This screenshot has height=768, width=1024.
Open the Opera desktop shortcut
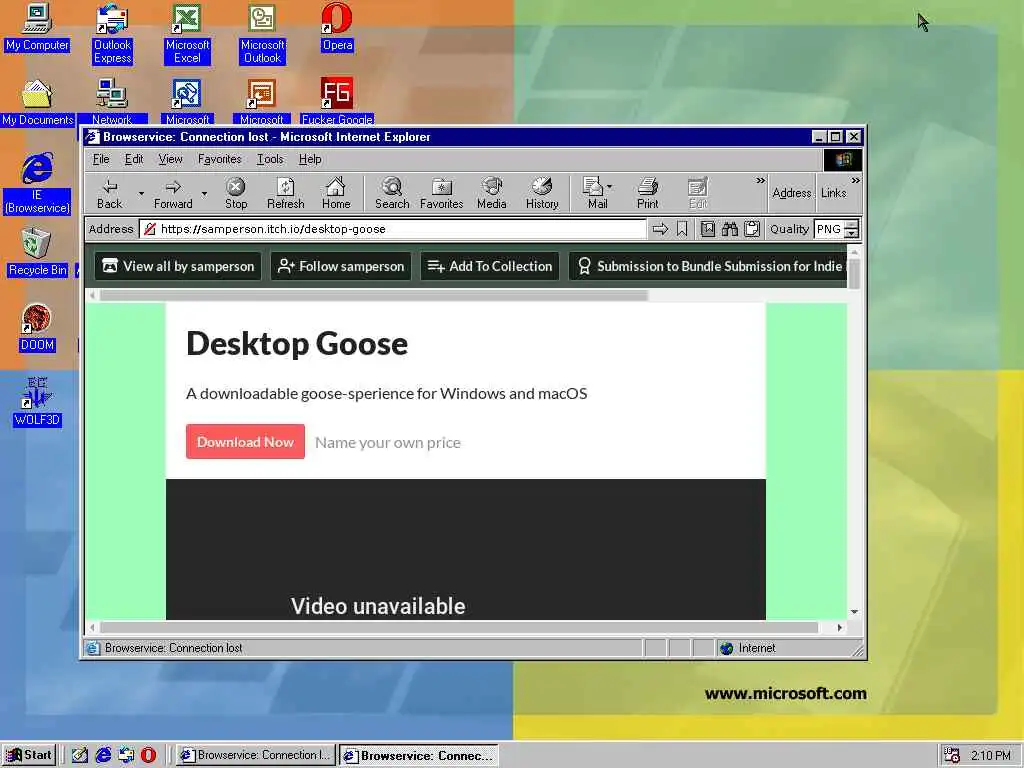click(x=337, y=27)
